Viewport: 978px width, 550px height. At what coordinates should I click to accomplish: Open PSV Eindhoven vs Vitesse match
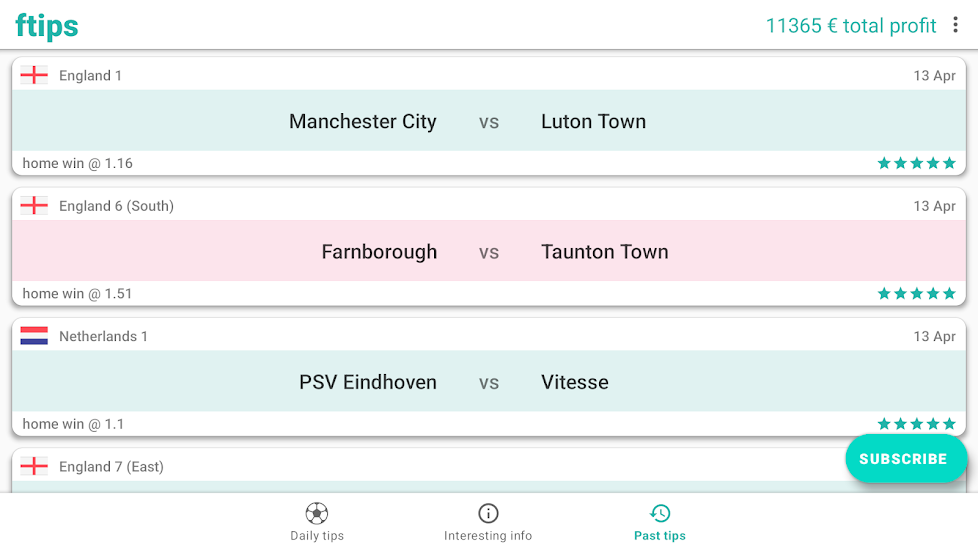tap(488, 382)
